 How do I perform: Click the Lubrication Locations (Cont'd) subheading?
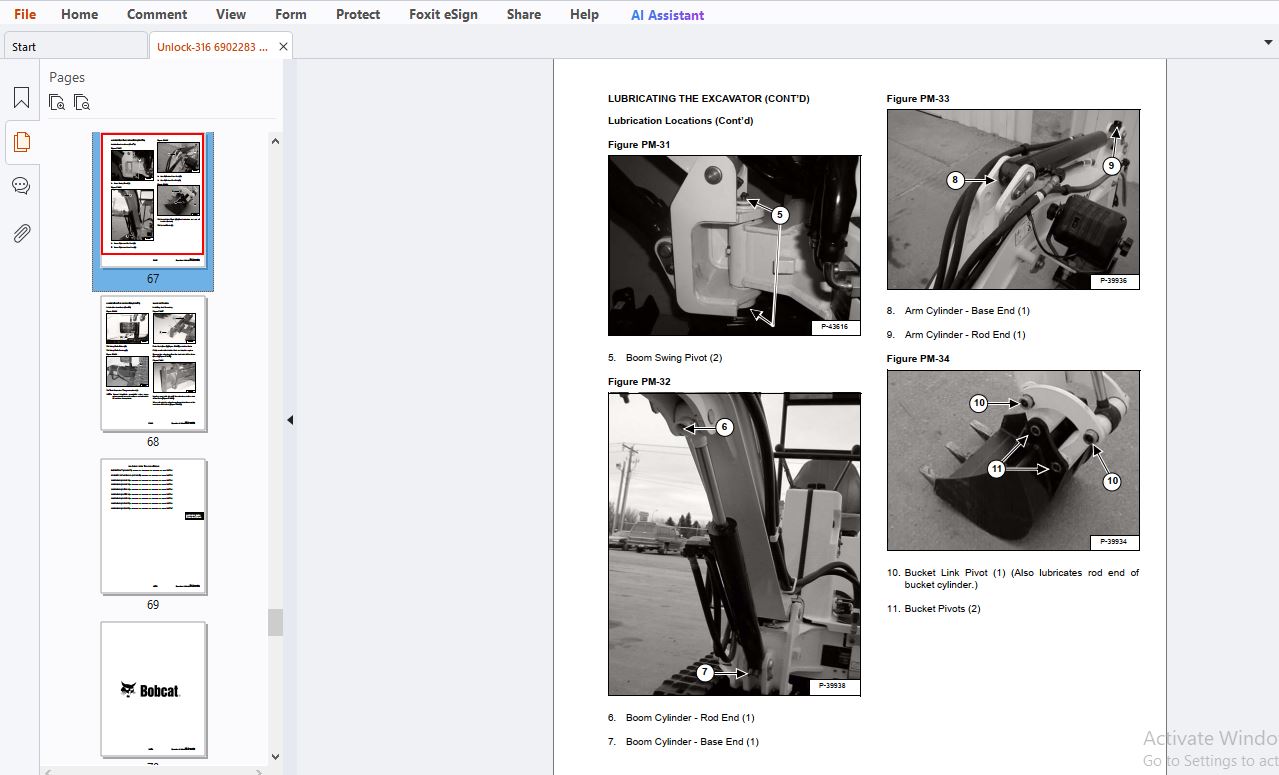[680, 121]
